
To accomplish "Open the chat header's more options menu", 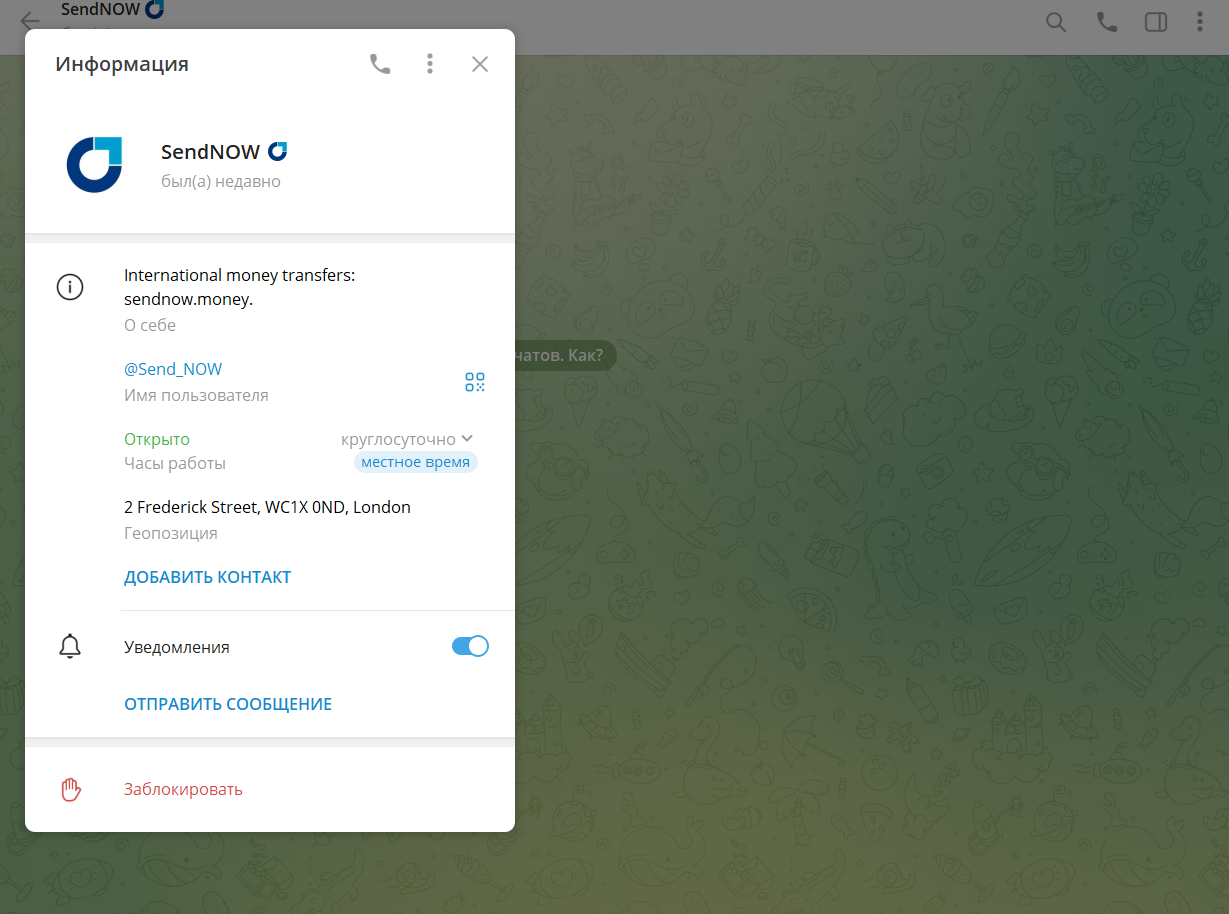I will point(1200,21).
